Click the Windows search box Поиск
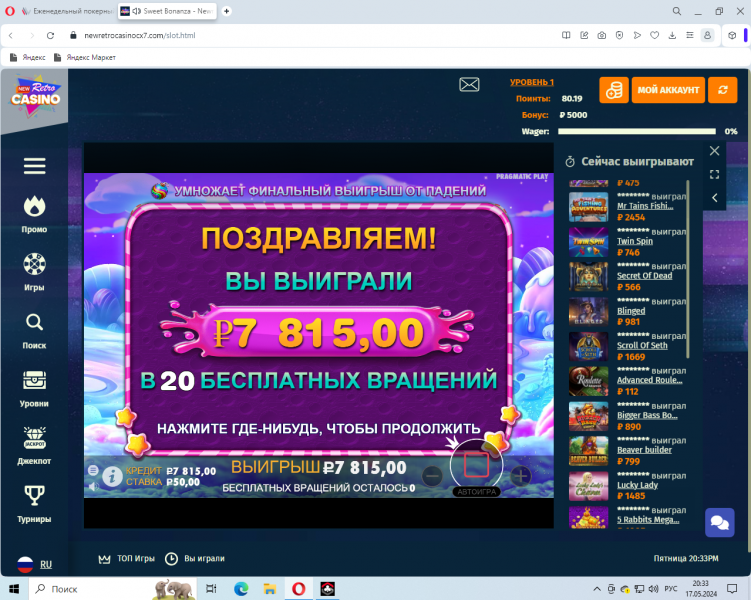Image resolution: width=751 pixels, height=600 pixels. tap(113, 589)
